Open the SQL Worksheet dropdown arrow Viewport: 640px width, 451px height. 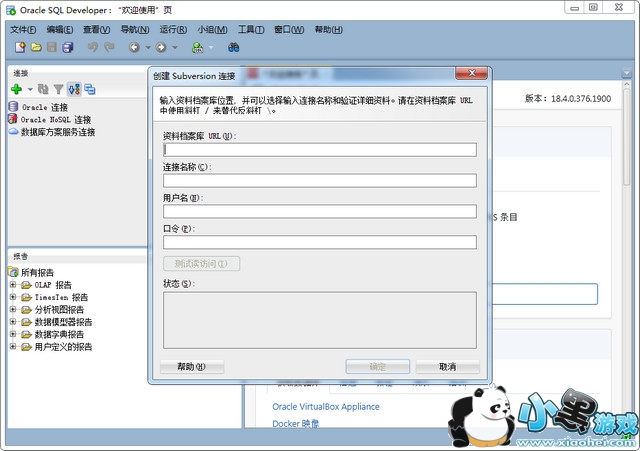point(211,48)
